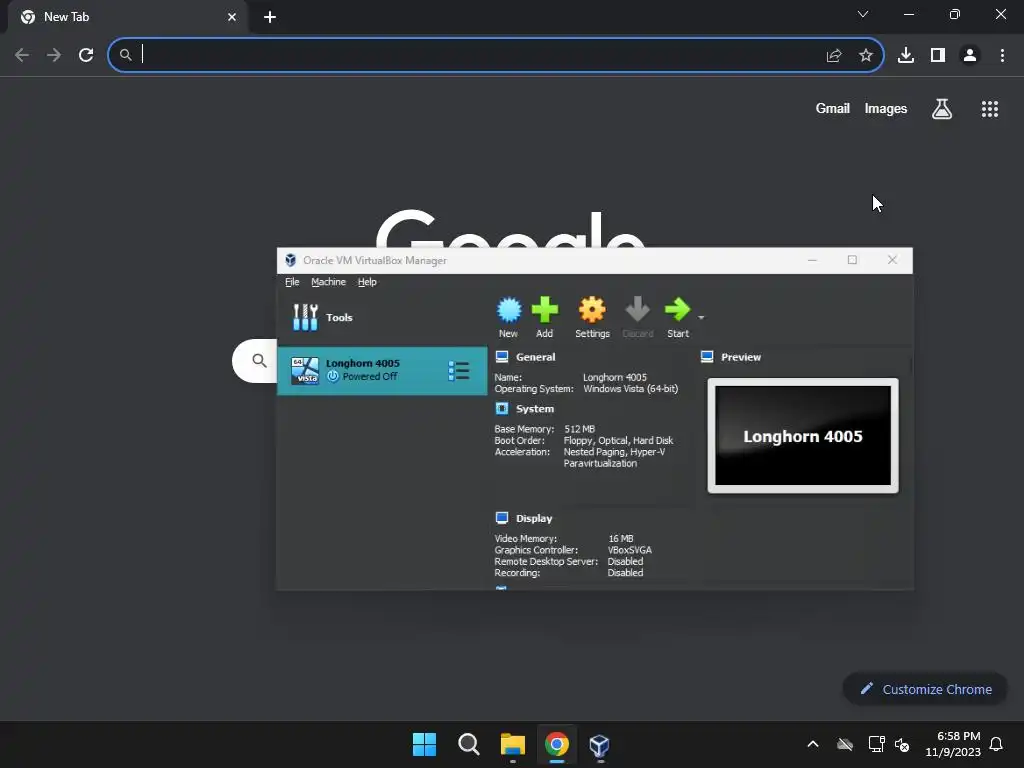Open the notifications bell in taskbar
Image resolution: width=1024 pixels, height=768 pixels.
996,744
